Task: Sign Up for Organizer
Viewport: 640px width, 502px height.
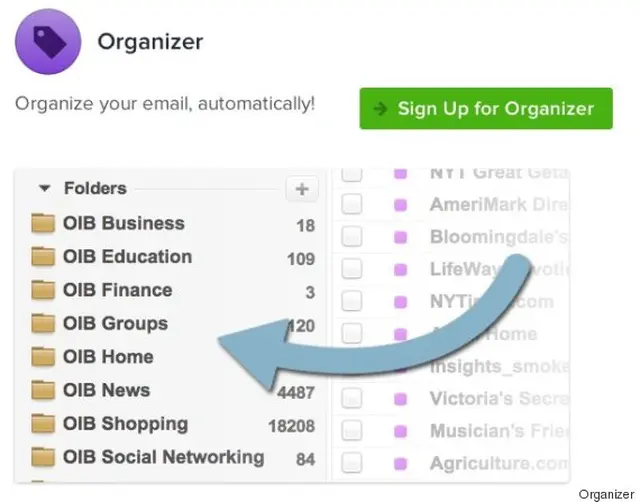Action: 486,109
